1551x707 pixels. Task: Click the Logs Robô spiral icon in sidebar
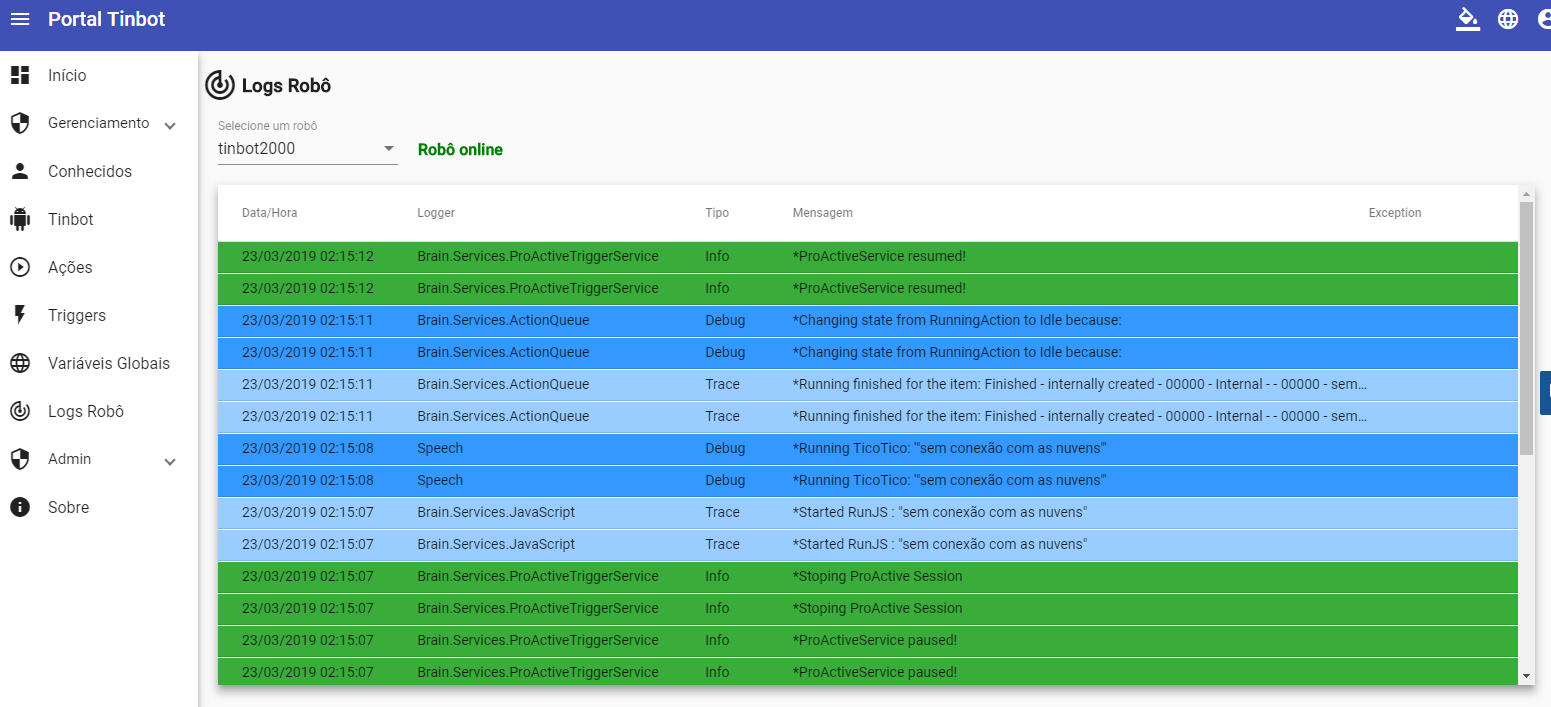click(20, 411)
